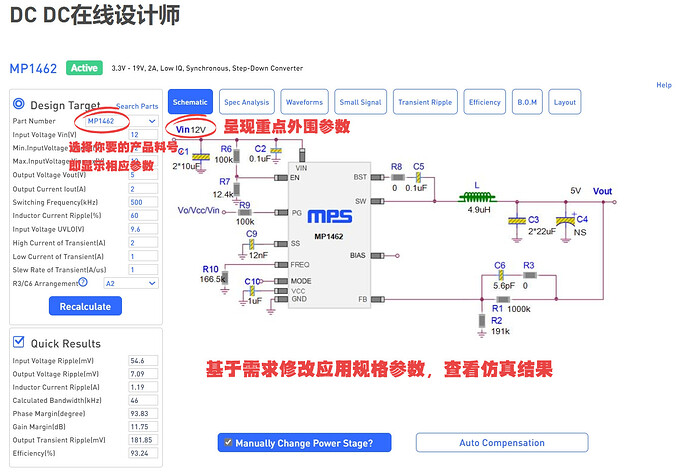This screenshot has width=690, height=475.
Task: Click Inductor Current Ripple value 1.19
Action: pyautogui.click(x=143, y=387)
